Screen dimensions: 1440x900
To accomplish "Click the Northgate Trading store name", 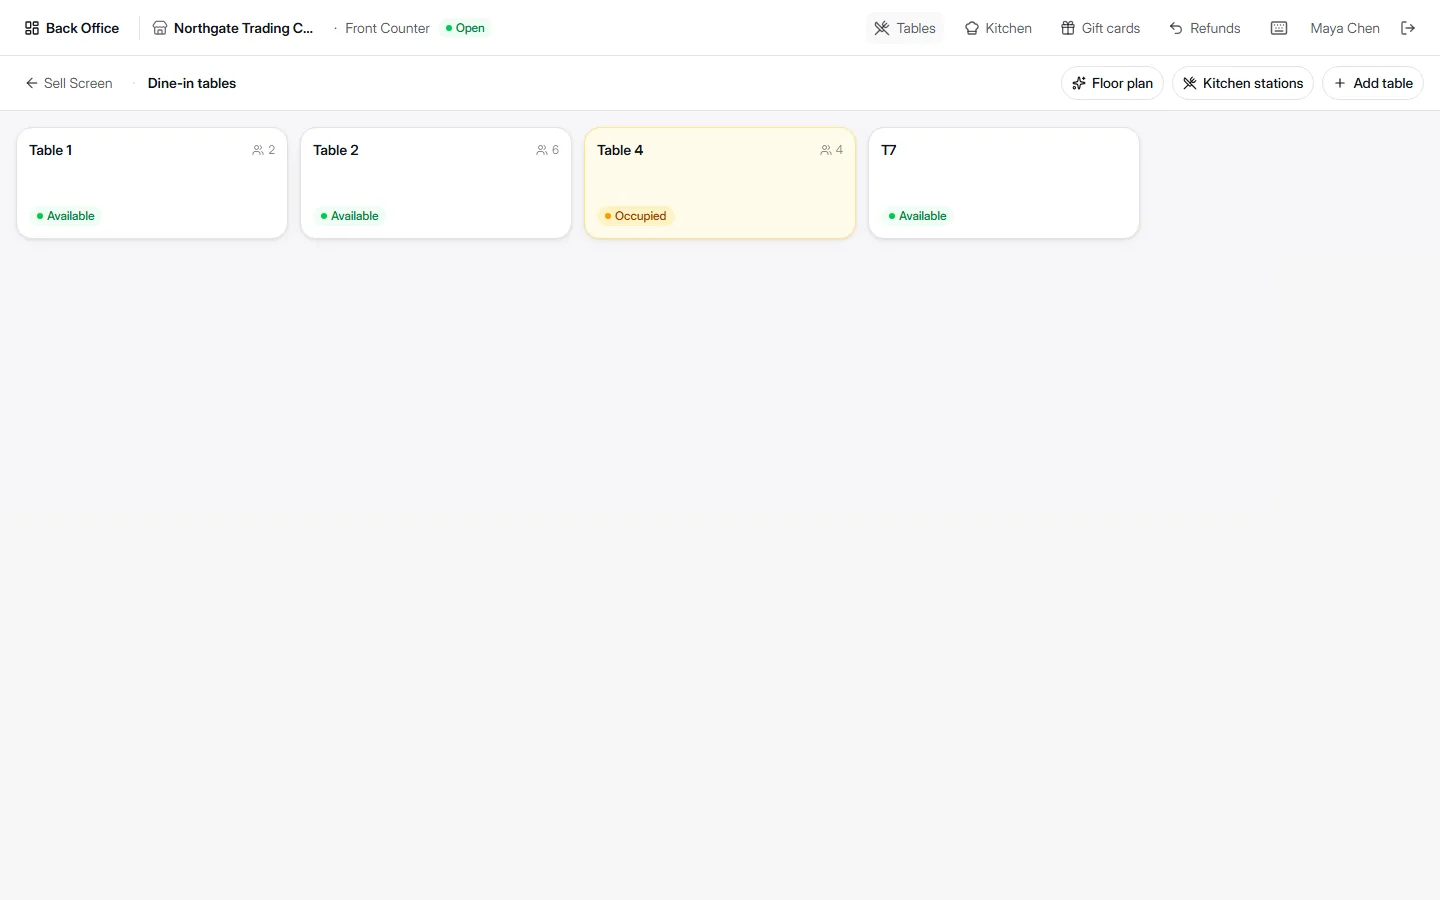I will 243,28.
